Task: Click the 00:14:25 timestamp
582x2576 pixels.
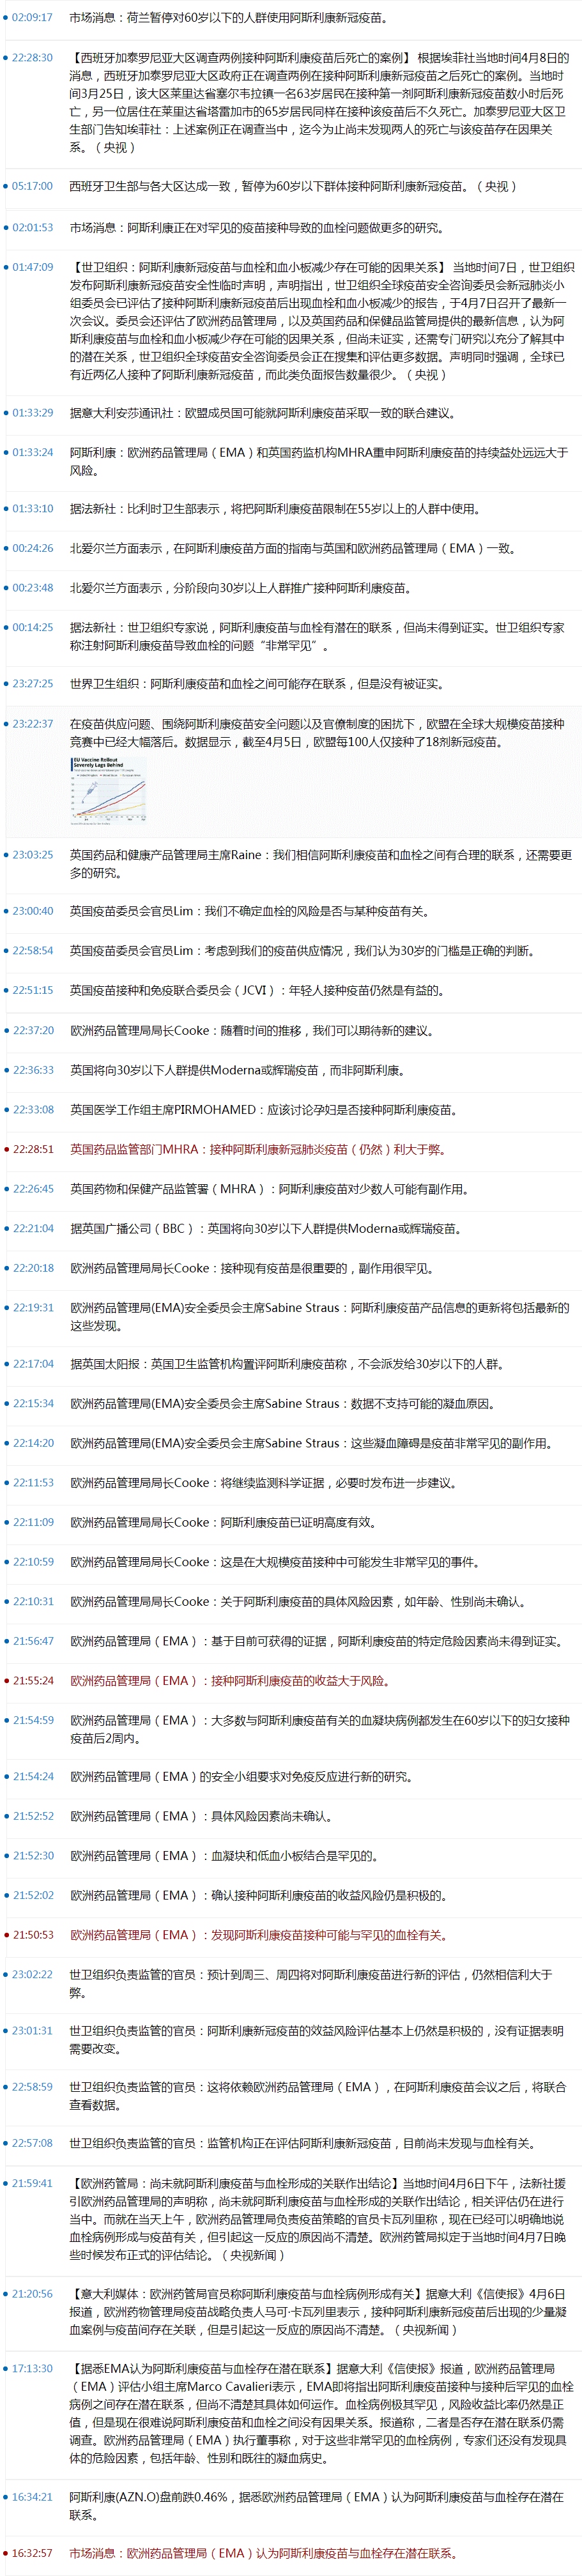Action: pos(33,627)
